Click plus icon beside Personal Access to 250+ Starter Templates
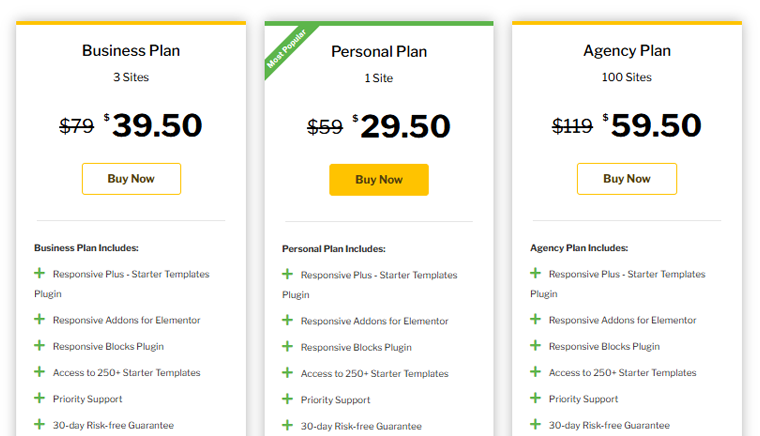Image resolution: width=760 pixels, height=436 pixels. click(287, 373)
